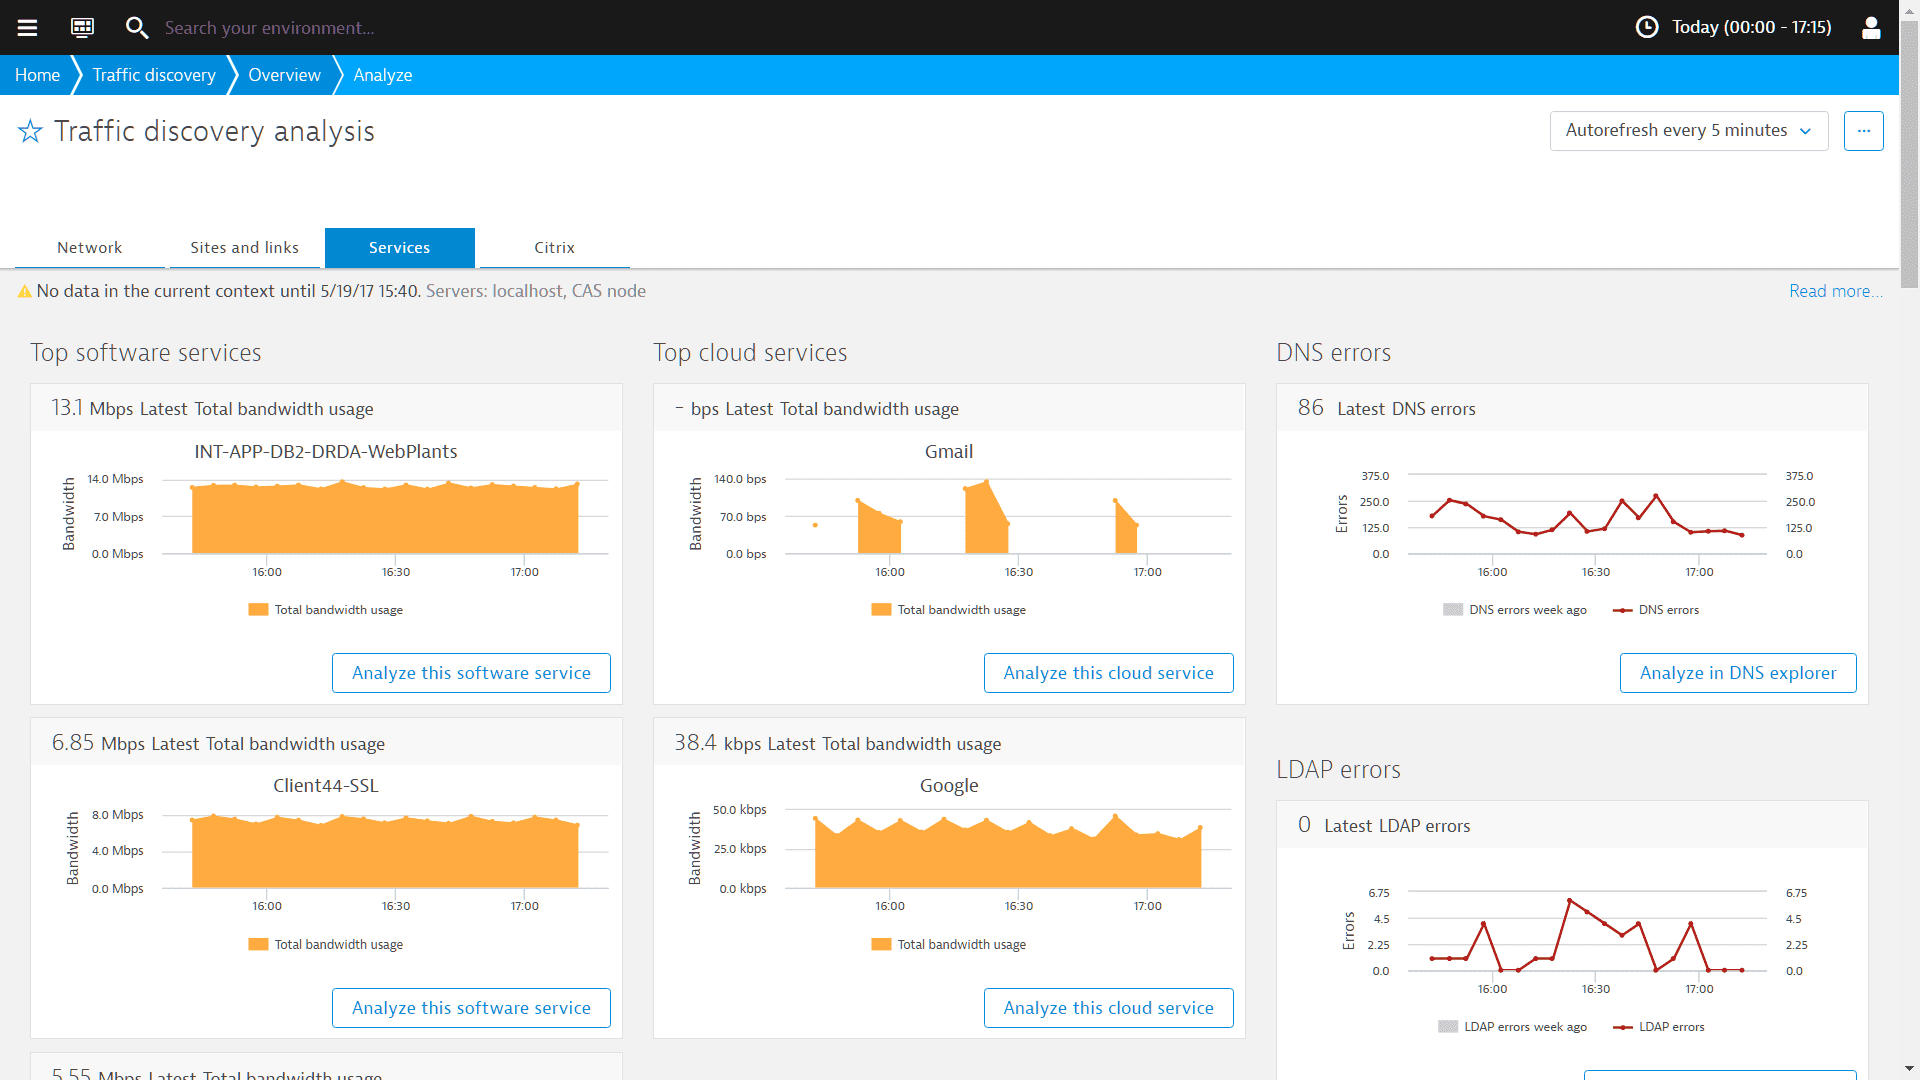Screen dimensions: 1920x1080
Task: Click the Top cloud services heading
Action: [x=750, y=353]
